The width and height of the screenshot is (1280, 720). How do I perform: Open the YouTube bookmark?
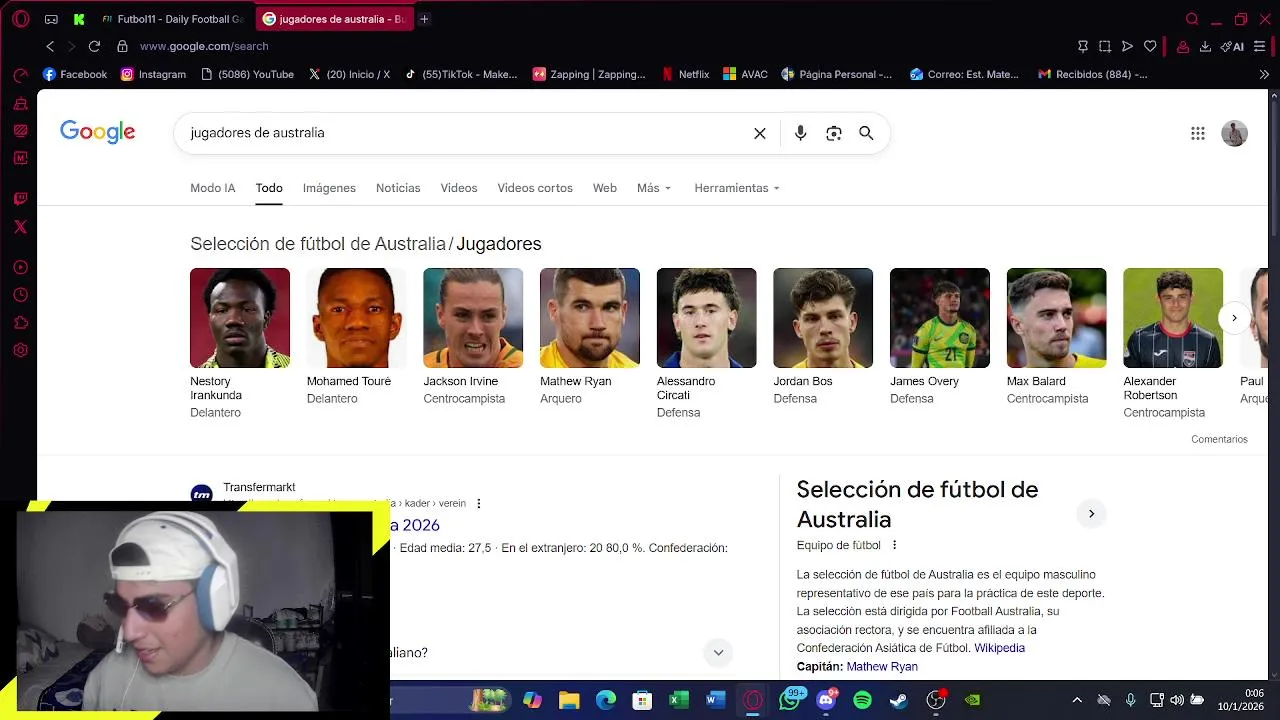point(247,74)
